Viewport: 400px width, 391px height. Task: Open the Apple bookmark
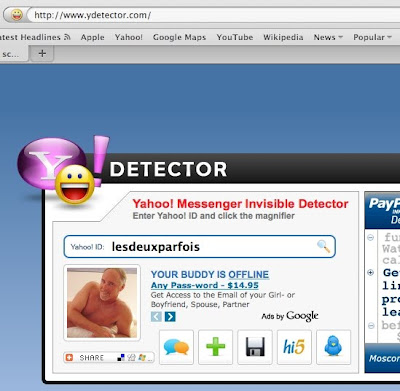[92, 37]
